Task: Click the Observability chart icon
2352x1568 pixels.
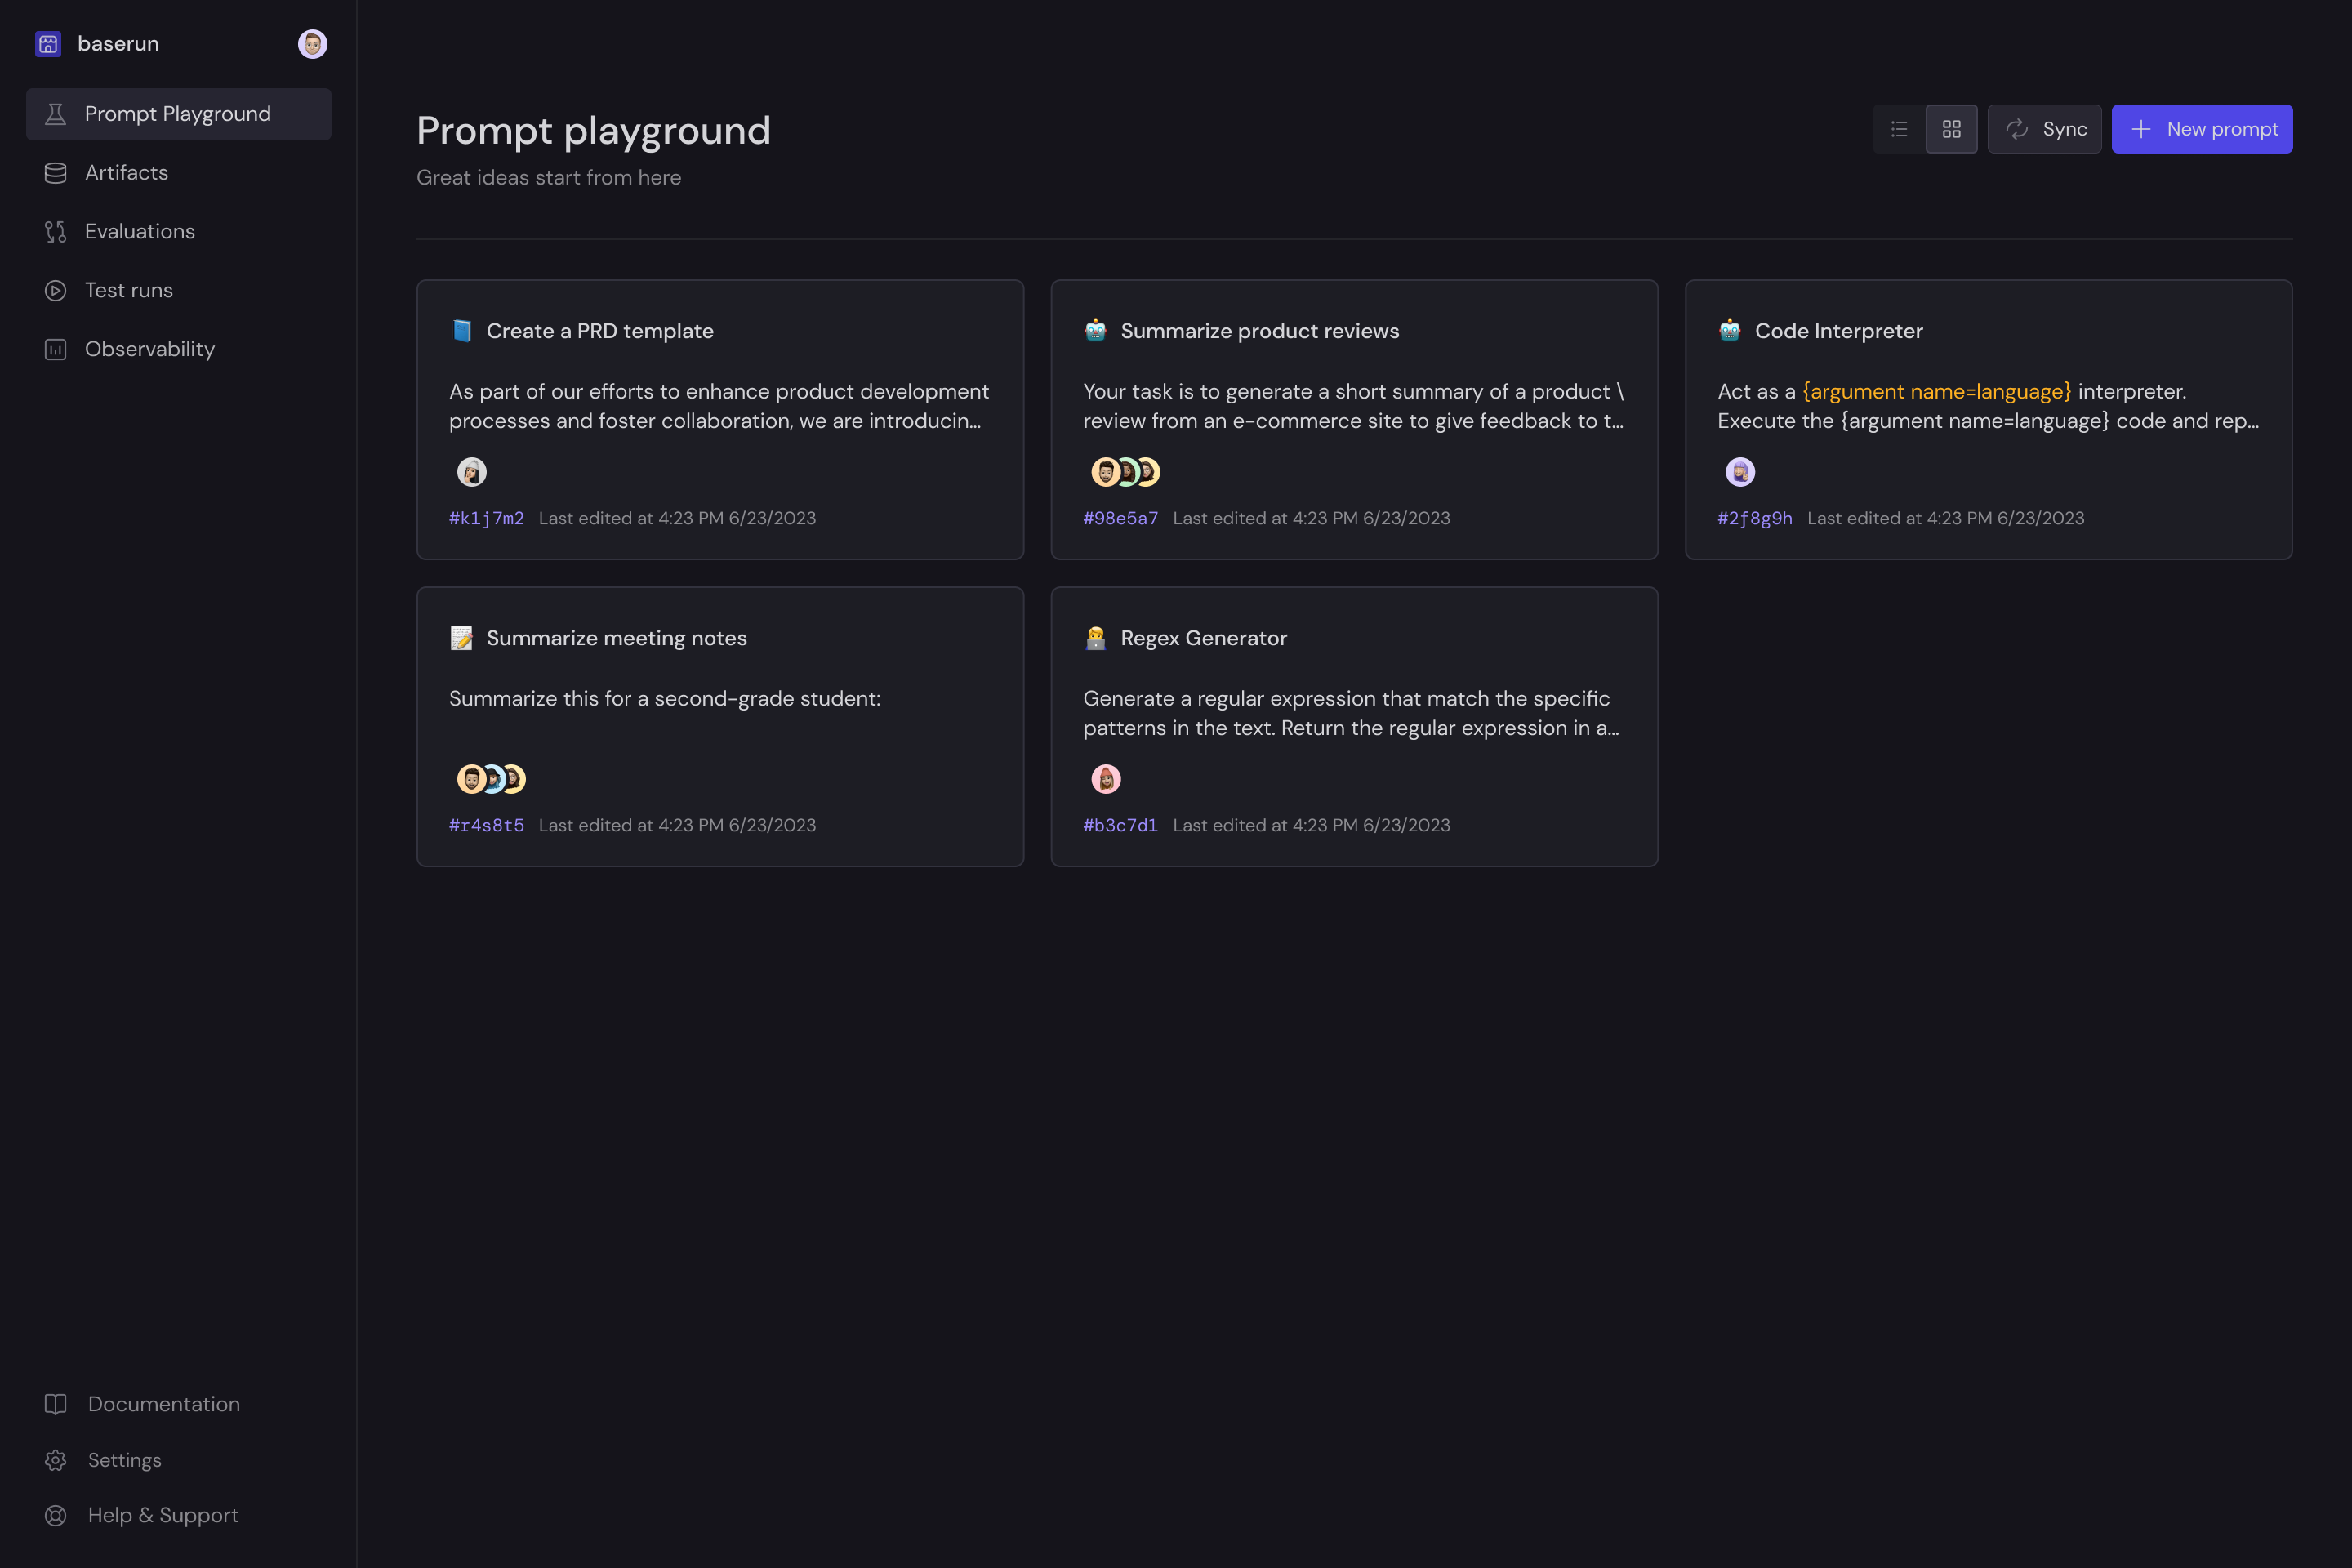Action: pyautogui.click(x=56, y=349)
